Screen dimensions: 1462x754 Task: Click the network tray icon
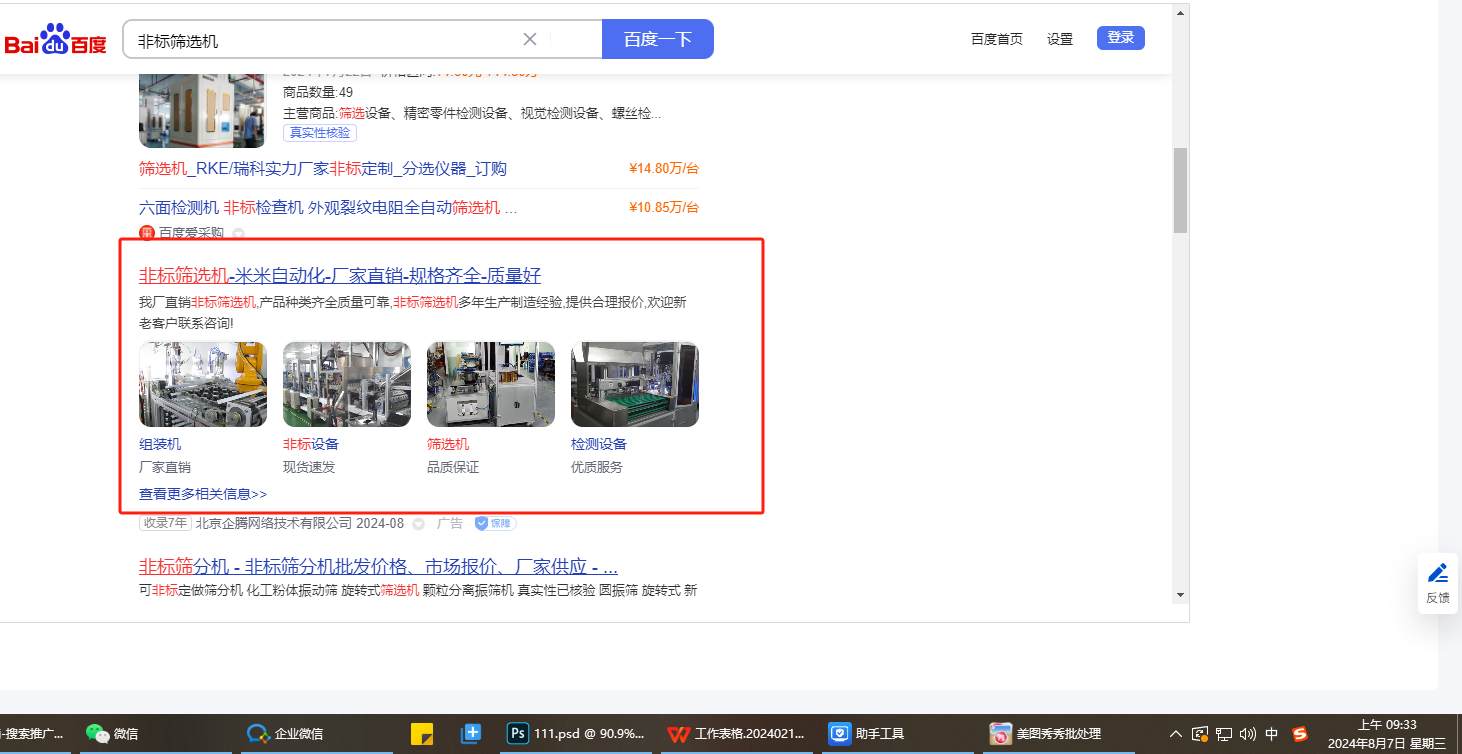[x=1223, y=733]
